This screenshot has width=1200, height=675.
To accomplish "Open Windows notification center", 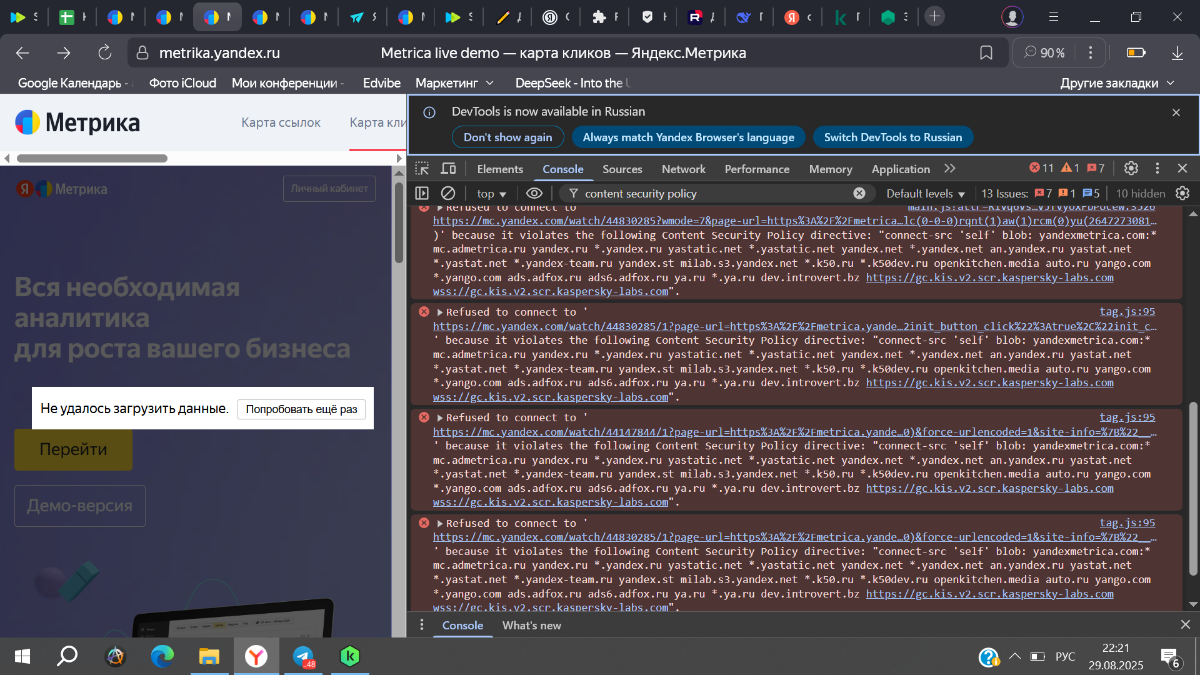I will (1170, 657).
